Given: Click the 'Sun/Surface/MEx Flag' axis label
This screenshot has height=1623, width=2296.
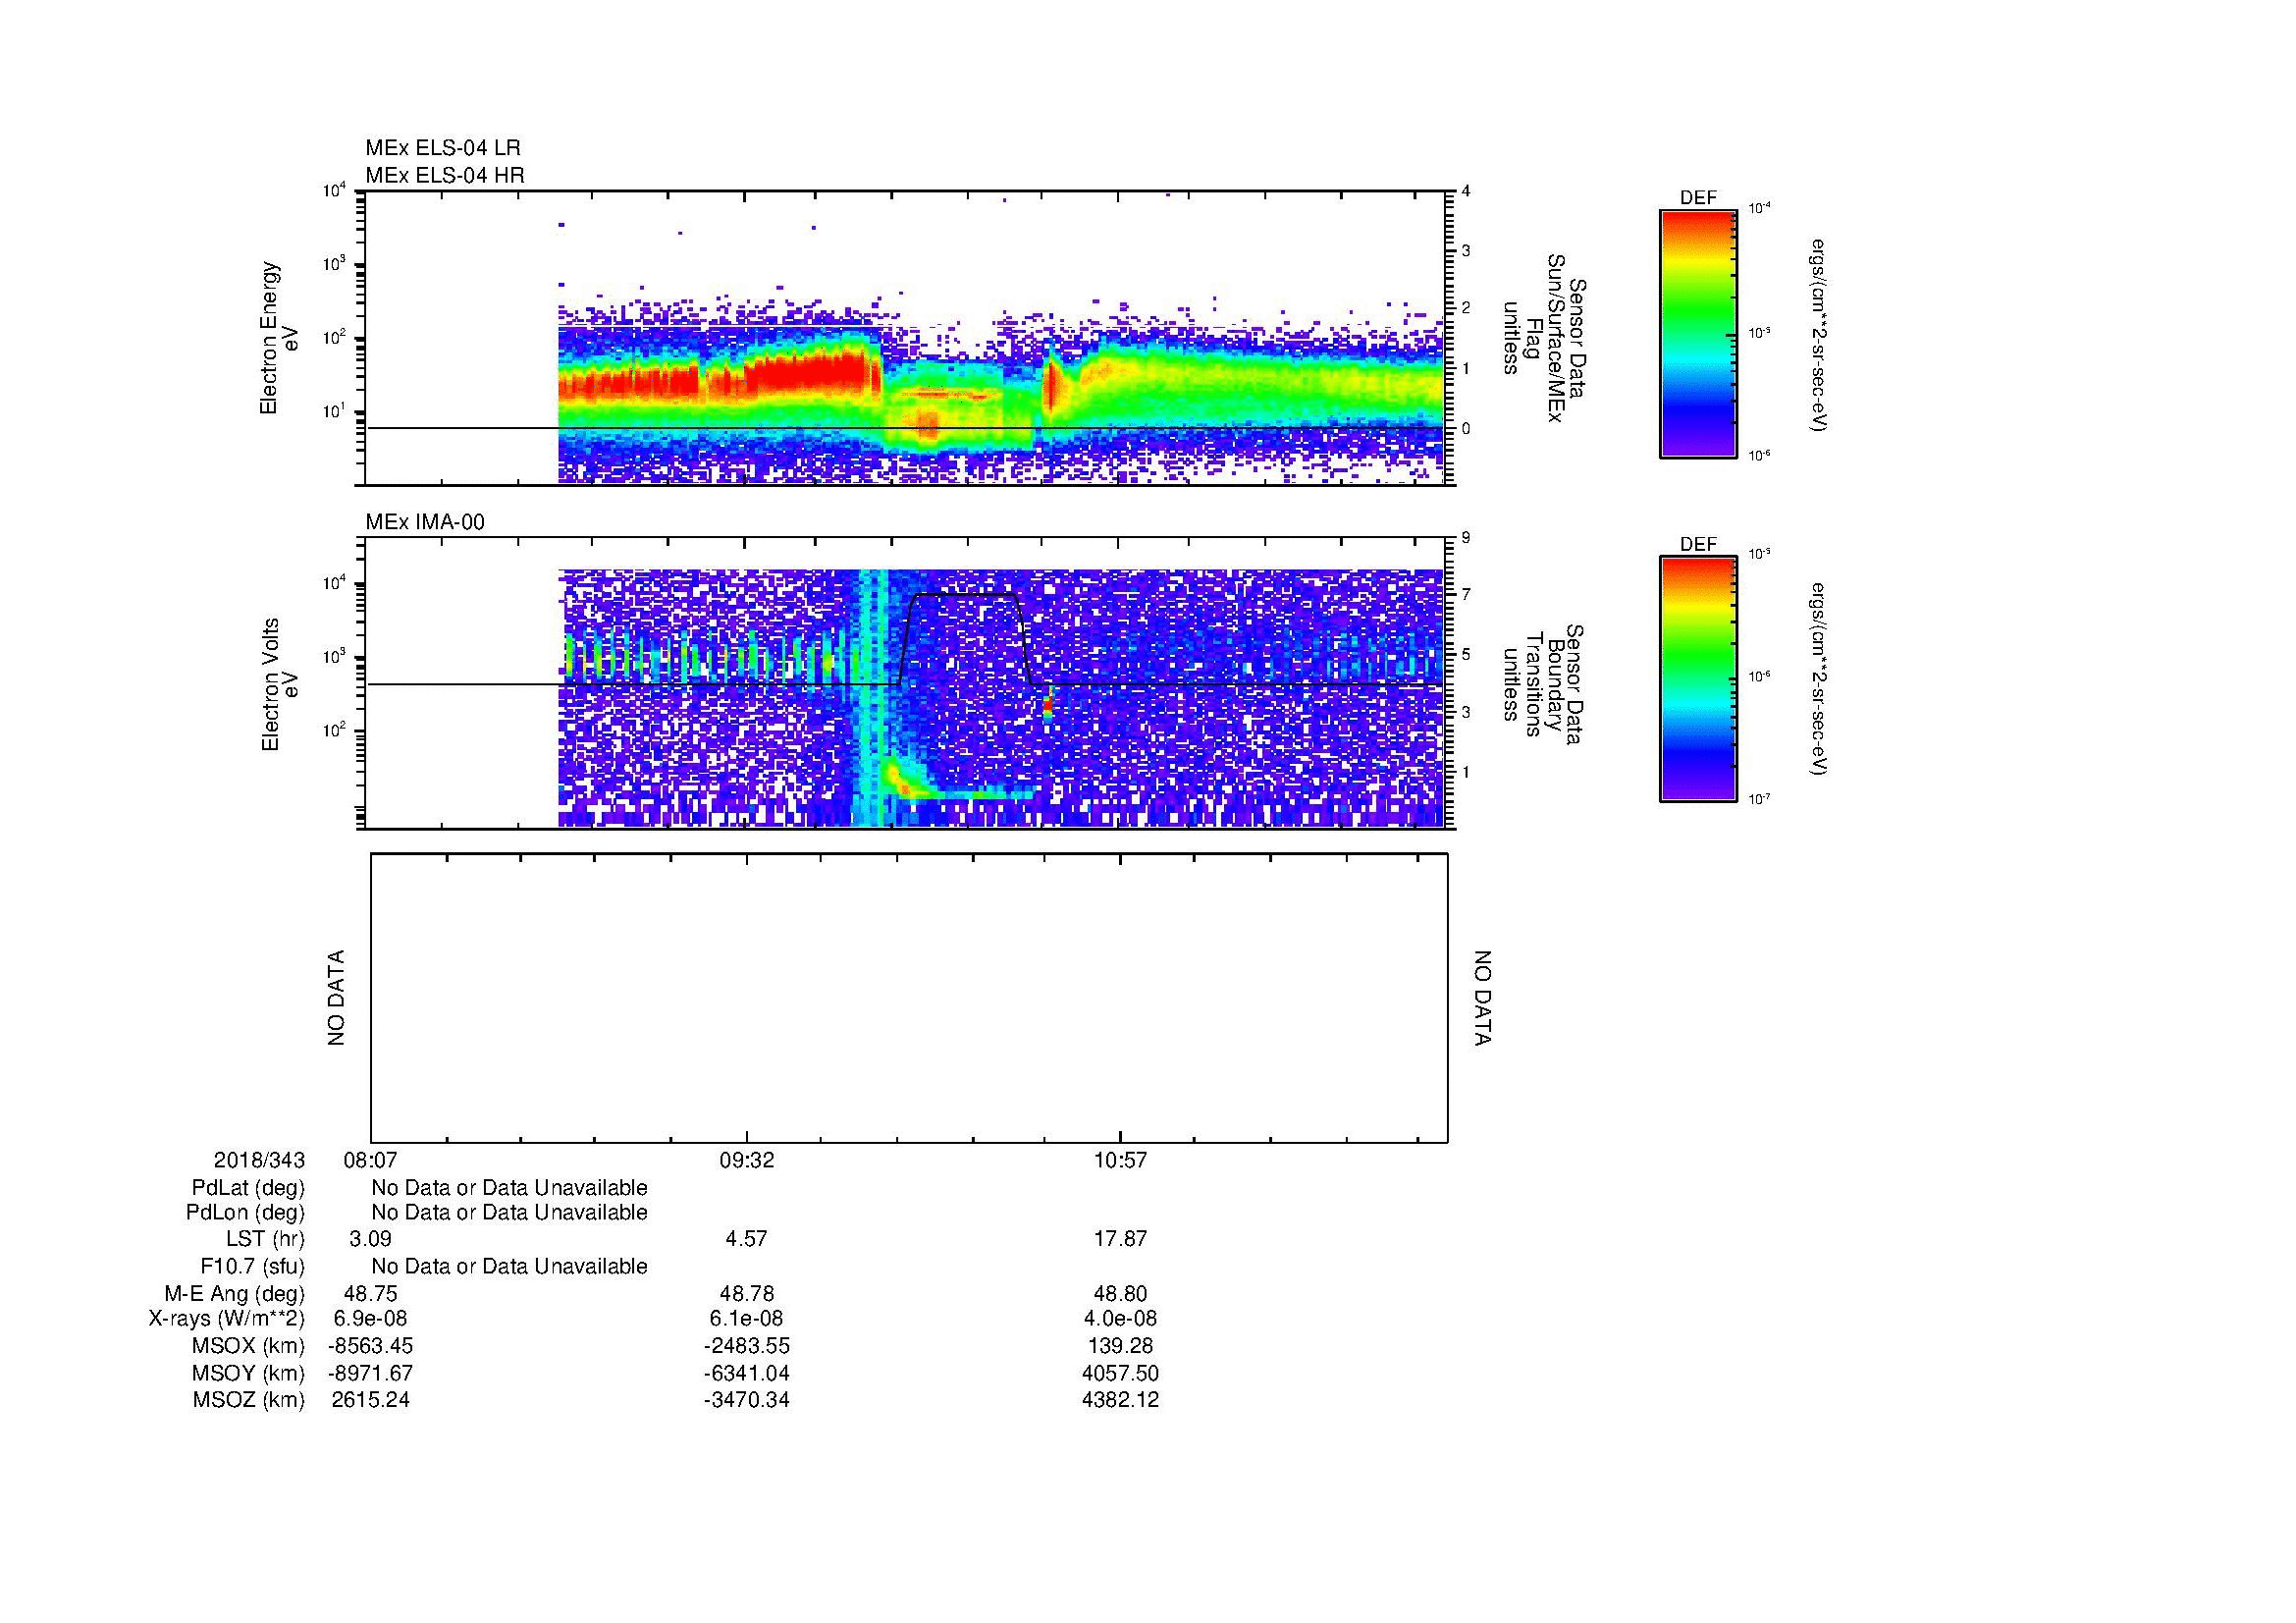Looking at the screenshot, I should pyautogui.click(x=1544, y=338).
